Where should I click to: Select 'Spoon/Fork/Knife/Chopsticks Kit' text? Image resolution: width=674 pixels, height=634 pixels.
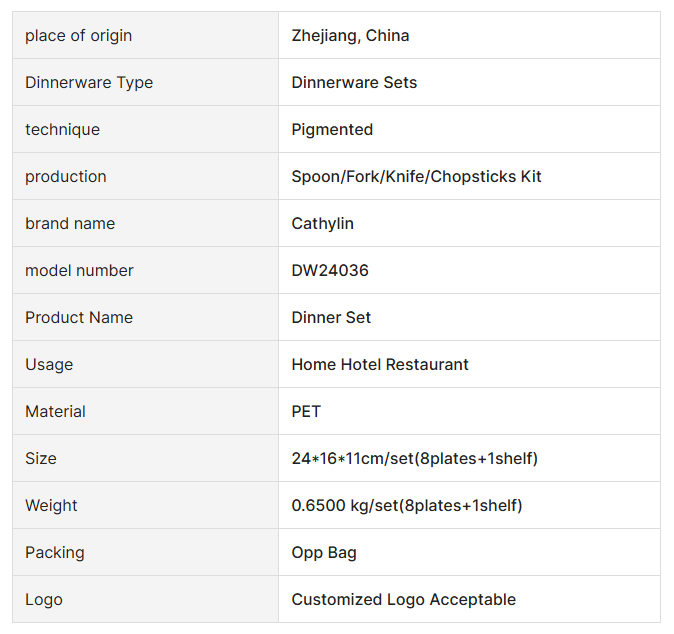point(416,177)
